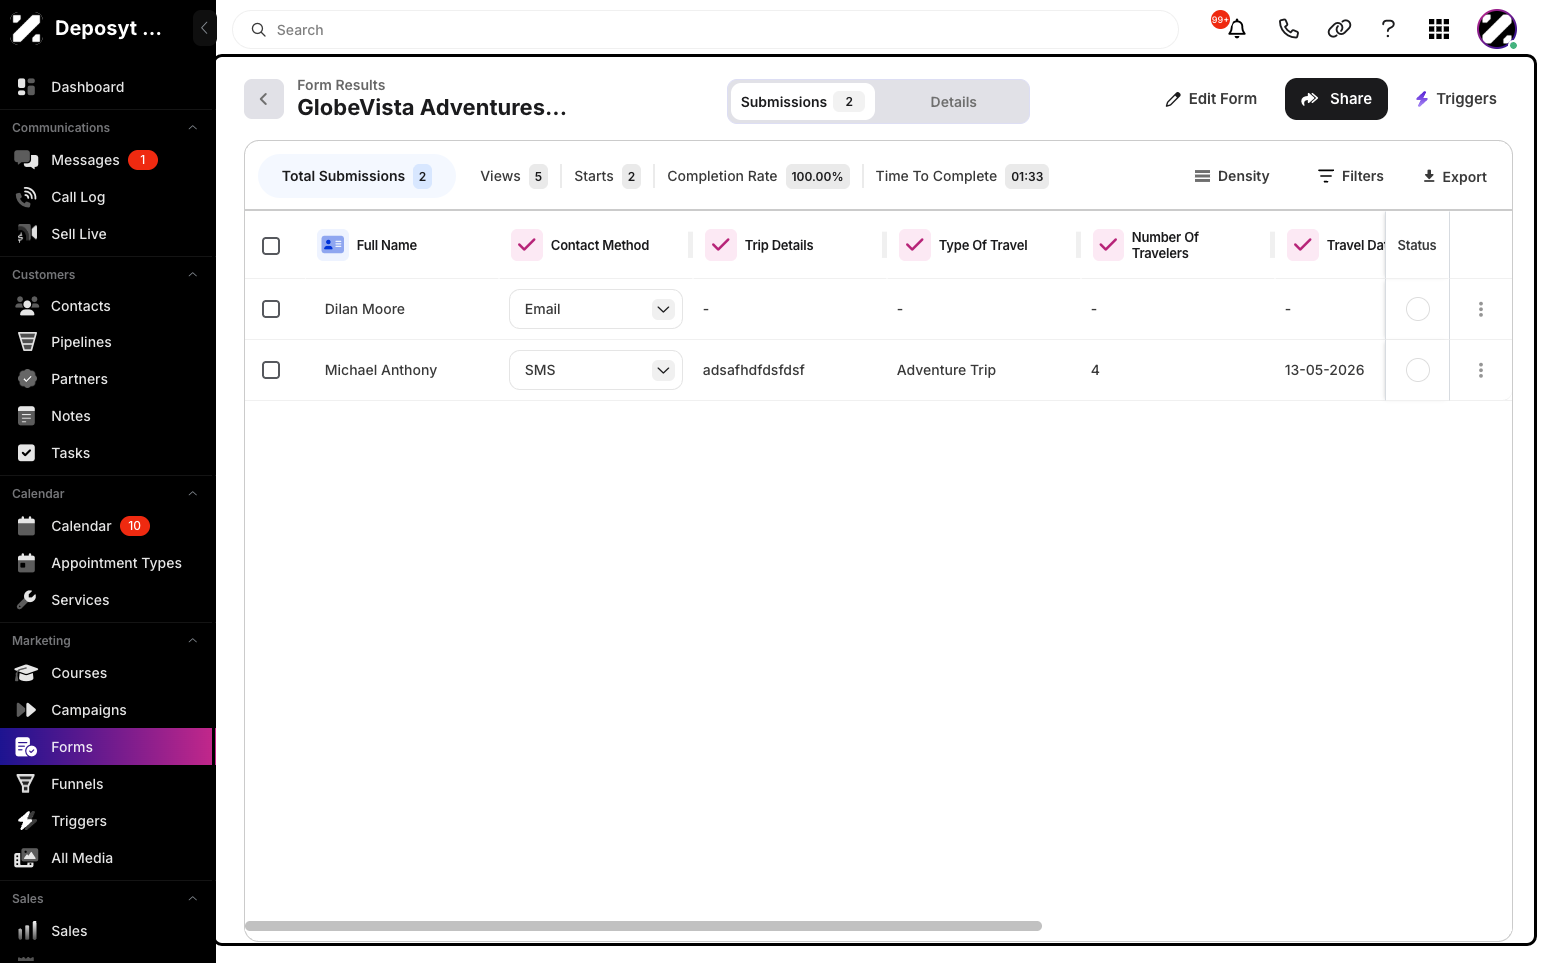Viewport: 1541px width, 963px height.
Task: Open row options for Michael Anthony
Action: pyautogui.click(x=1481, y=370)
